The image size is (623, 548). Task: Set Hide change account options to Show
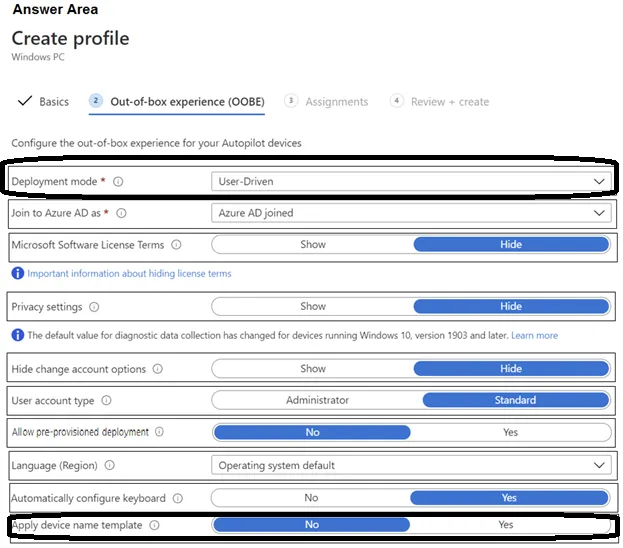(313, 369)
